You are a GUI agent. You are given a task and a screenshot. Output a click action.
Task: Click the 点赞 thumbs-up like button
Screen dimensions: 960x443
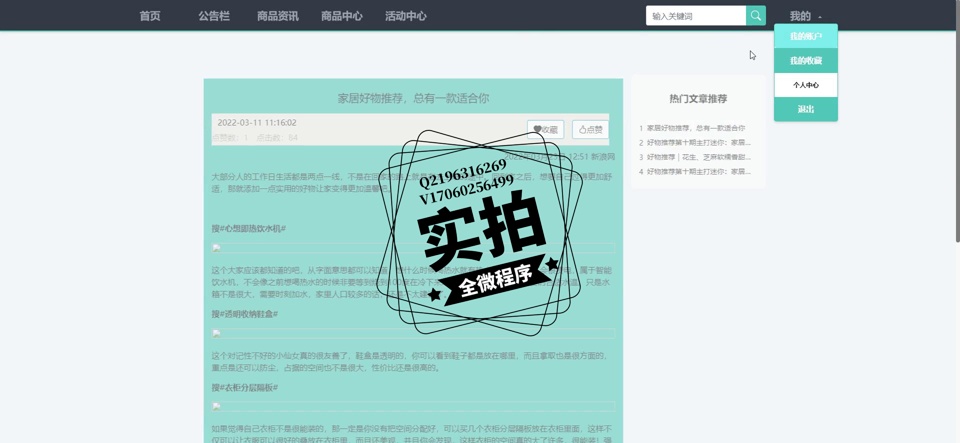click(590, 129)
